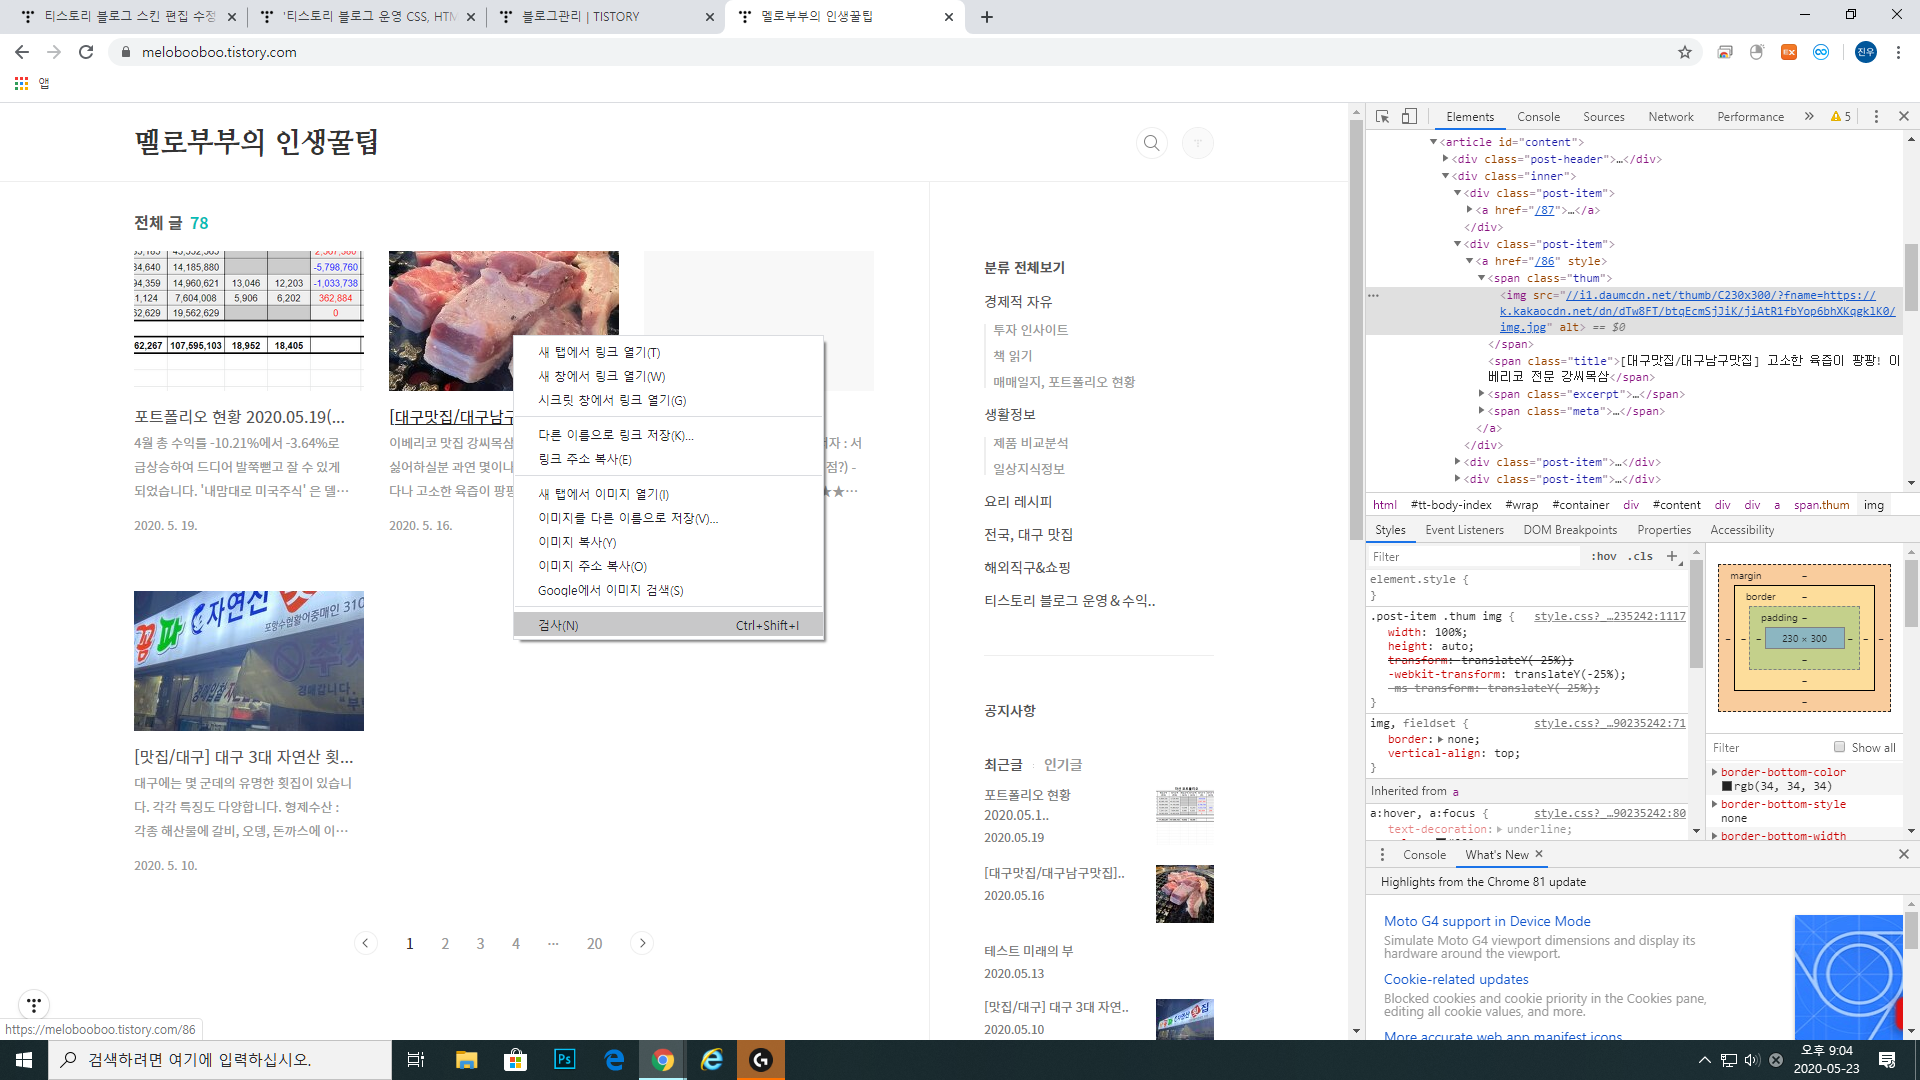
Task: Toggle the device toolbar icon
Action: [x=1409, y=117]
